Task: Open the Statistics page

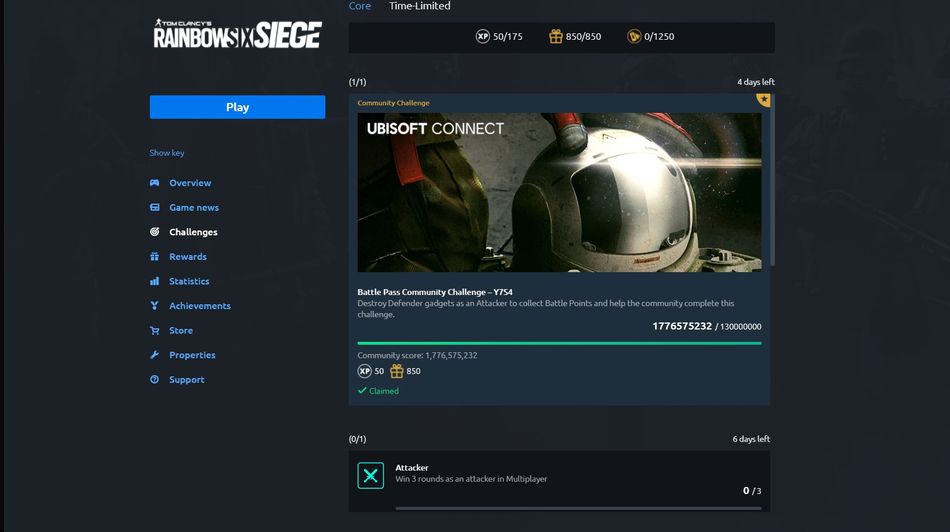Action: tap(189, 281)
